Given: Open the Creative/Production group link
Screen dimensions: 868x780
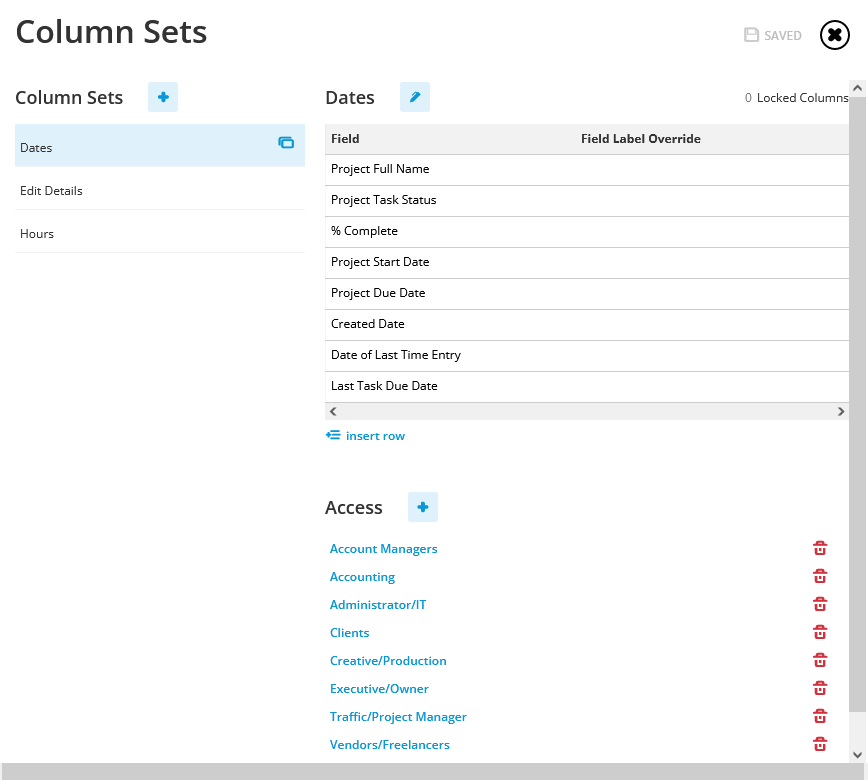Looking at the screenshot, I should [x=388, y=660].
